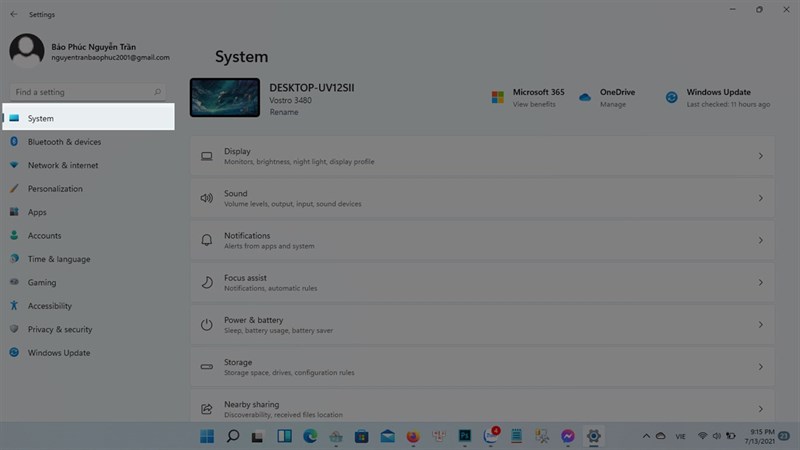800x450 pixels.
Task: Click the OneDrive cloud icon
Action: pyautogui.click(x=585, y=97)
